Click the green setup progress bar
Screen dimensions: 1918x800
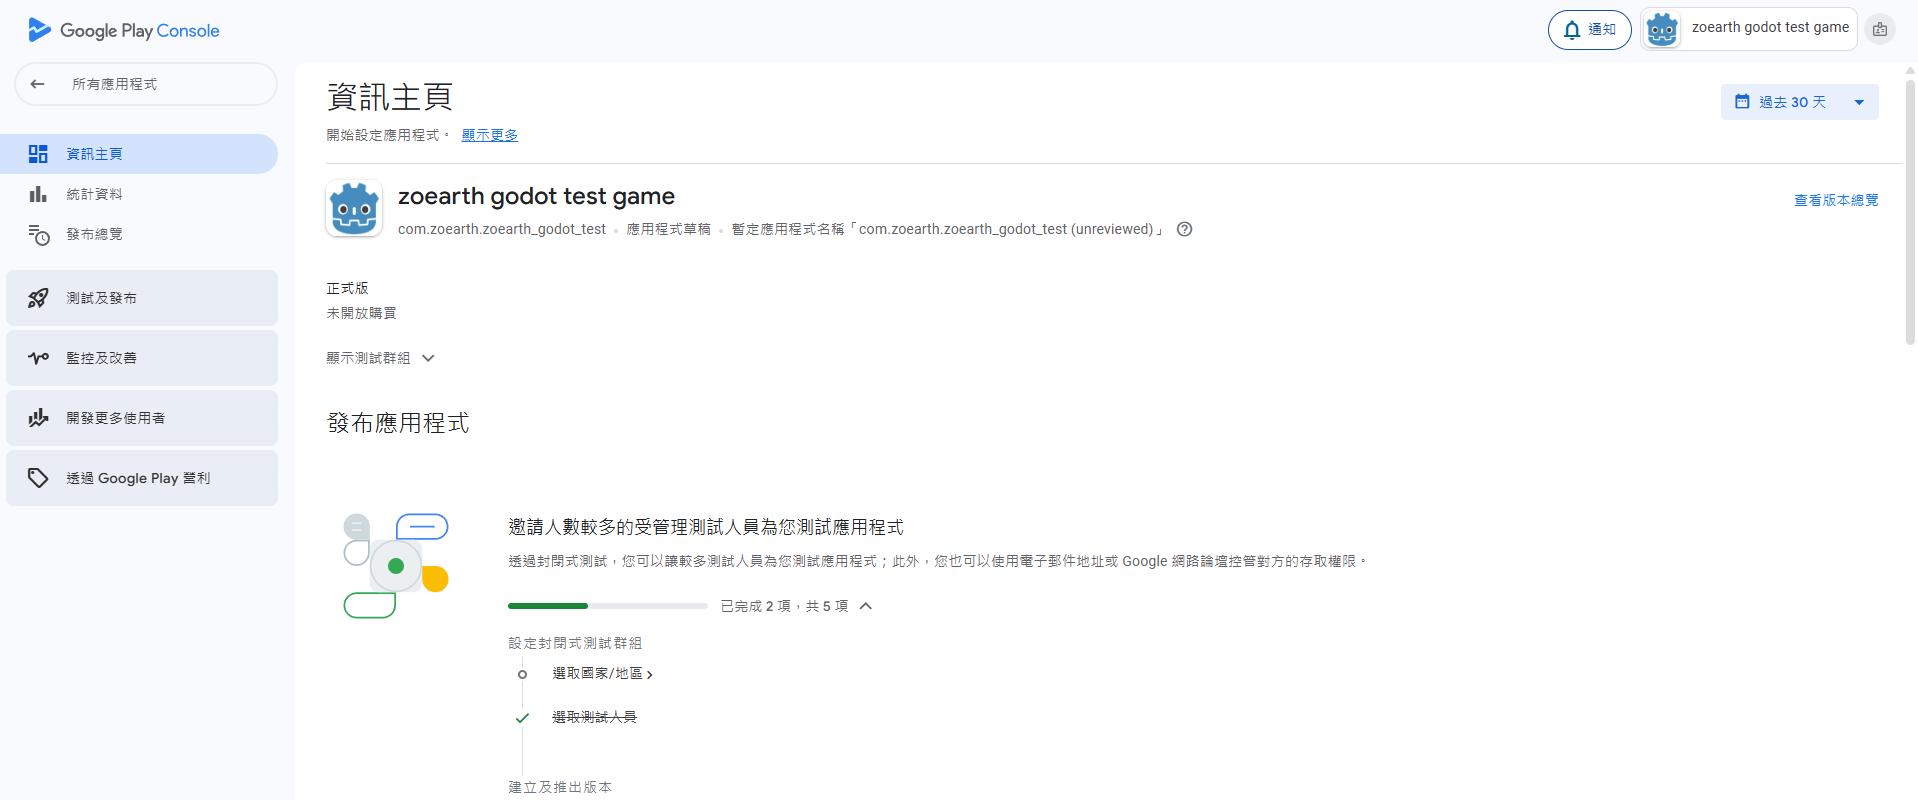[608, 606]
